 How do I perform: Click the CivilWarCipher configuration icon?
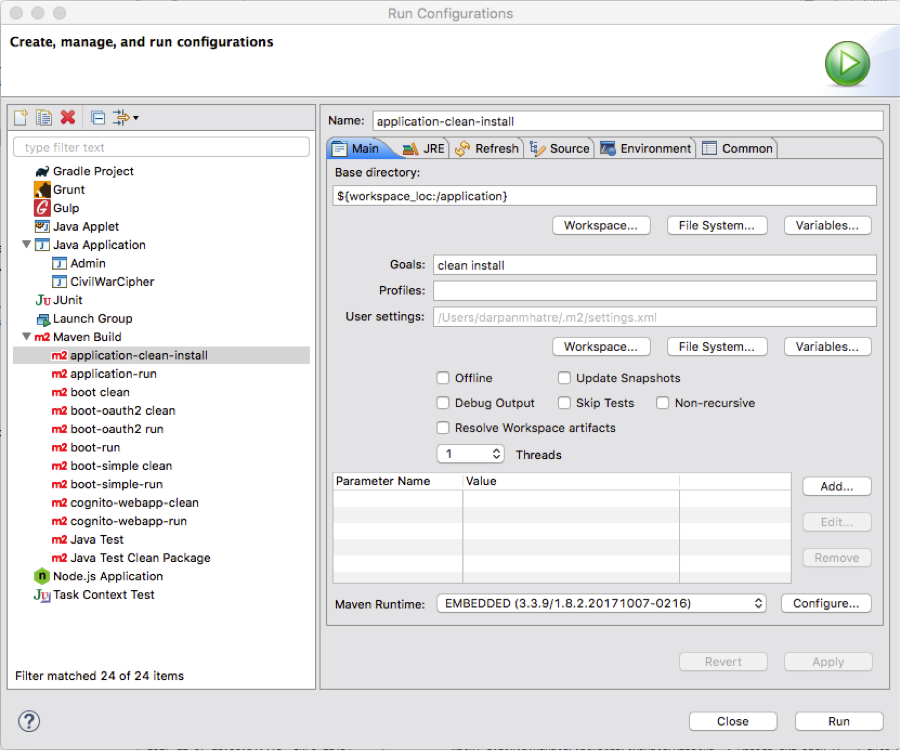point(59,282)
